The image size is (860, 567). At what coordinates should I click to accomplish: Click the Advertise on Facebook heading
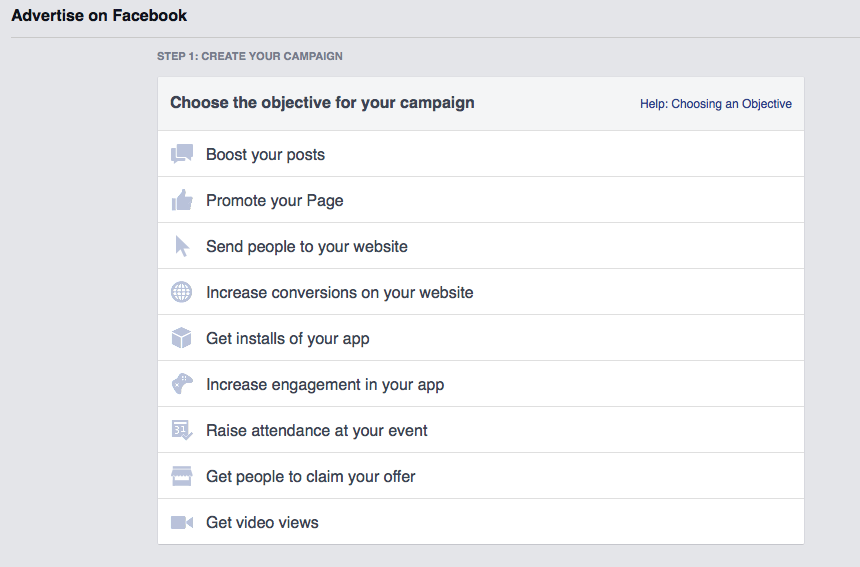click(99, 15)
